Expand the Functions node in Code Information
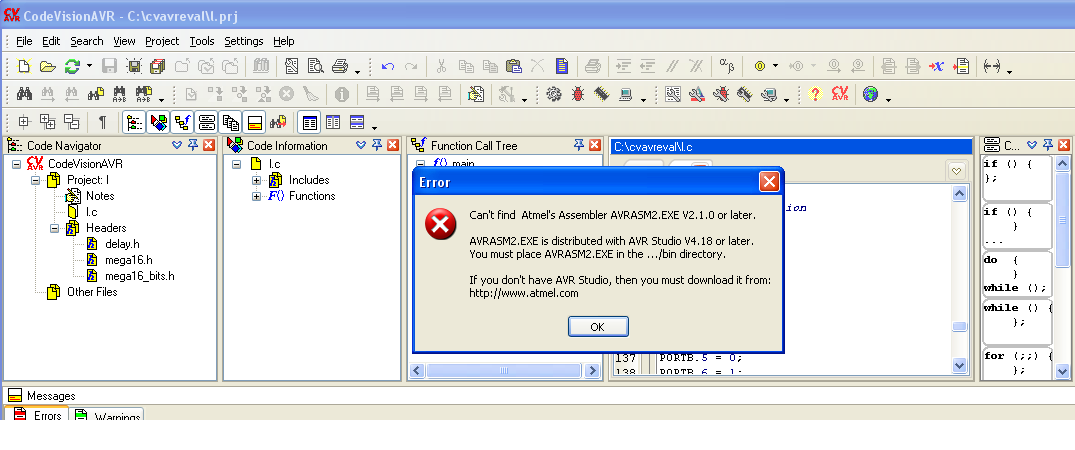1075x450 pixels. (256, 196)
